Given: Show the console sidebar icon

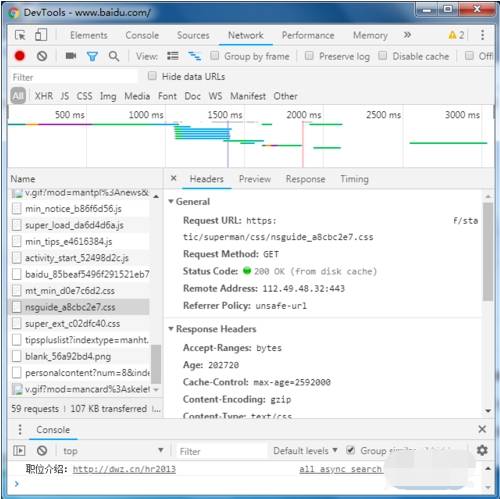Looking at the screenshot, I should coord(19,451).
